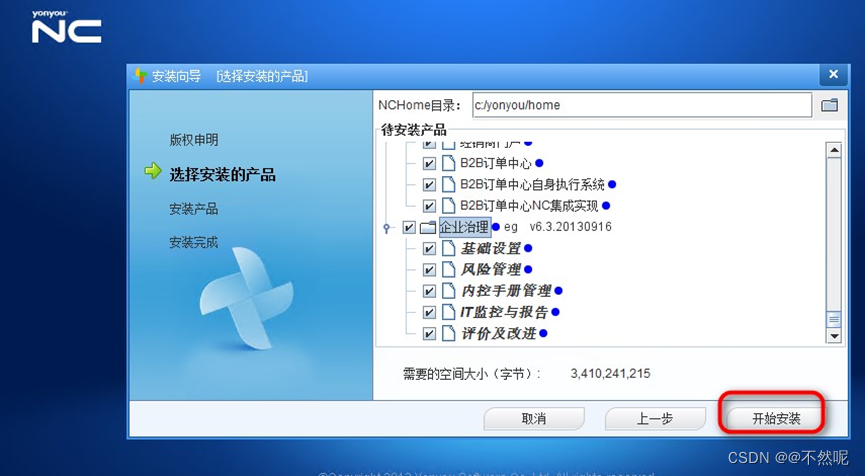865x476 pixels.
Task: Click the NCHome目录 label
Action: 419,105
